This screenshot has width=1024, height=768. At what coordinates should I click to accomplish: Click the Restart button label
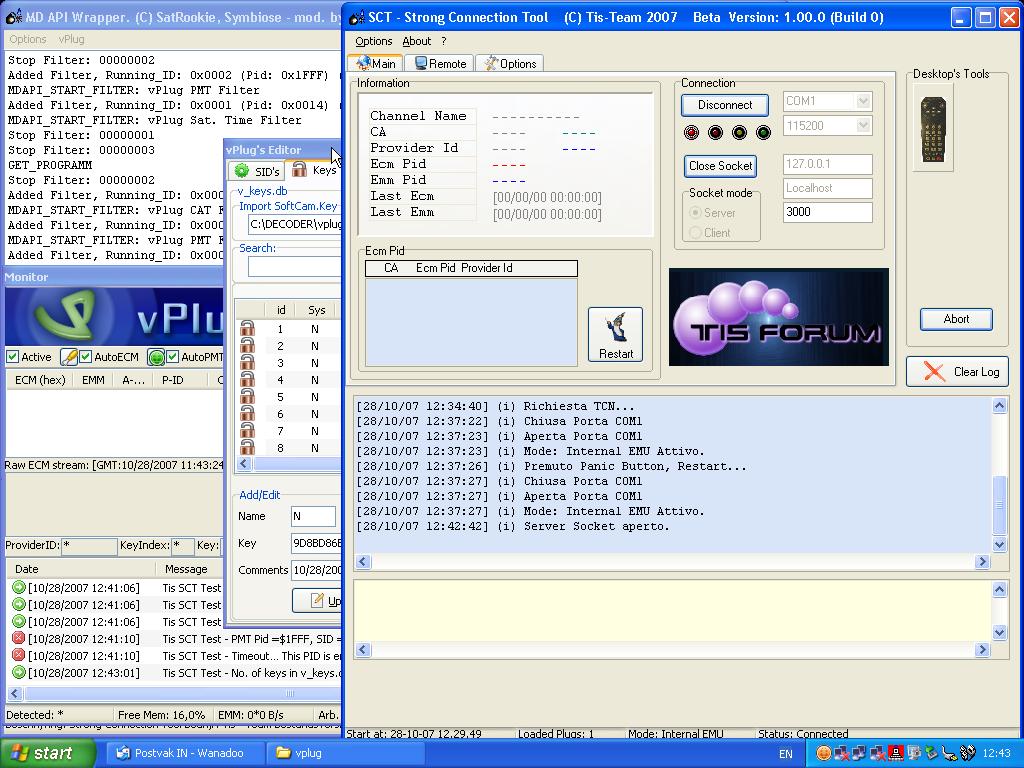(616, 354)
